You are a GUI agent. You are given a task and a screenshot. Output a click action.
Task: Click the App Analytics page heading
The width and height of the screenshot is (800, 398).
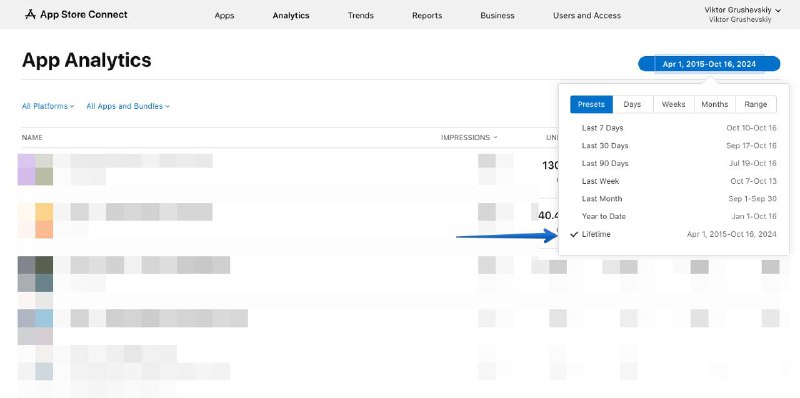tap(87, 60)
